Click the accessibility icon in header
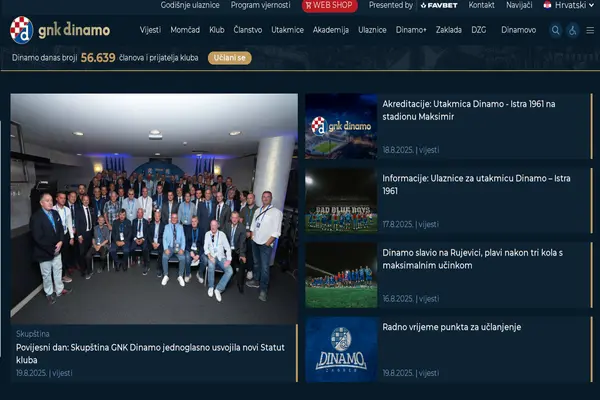Image resolution: width=600 pixels, height=400 pixels. coord(573,30)
